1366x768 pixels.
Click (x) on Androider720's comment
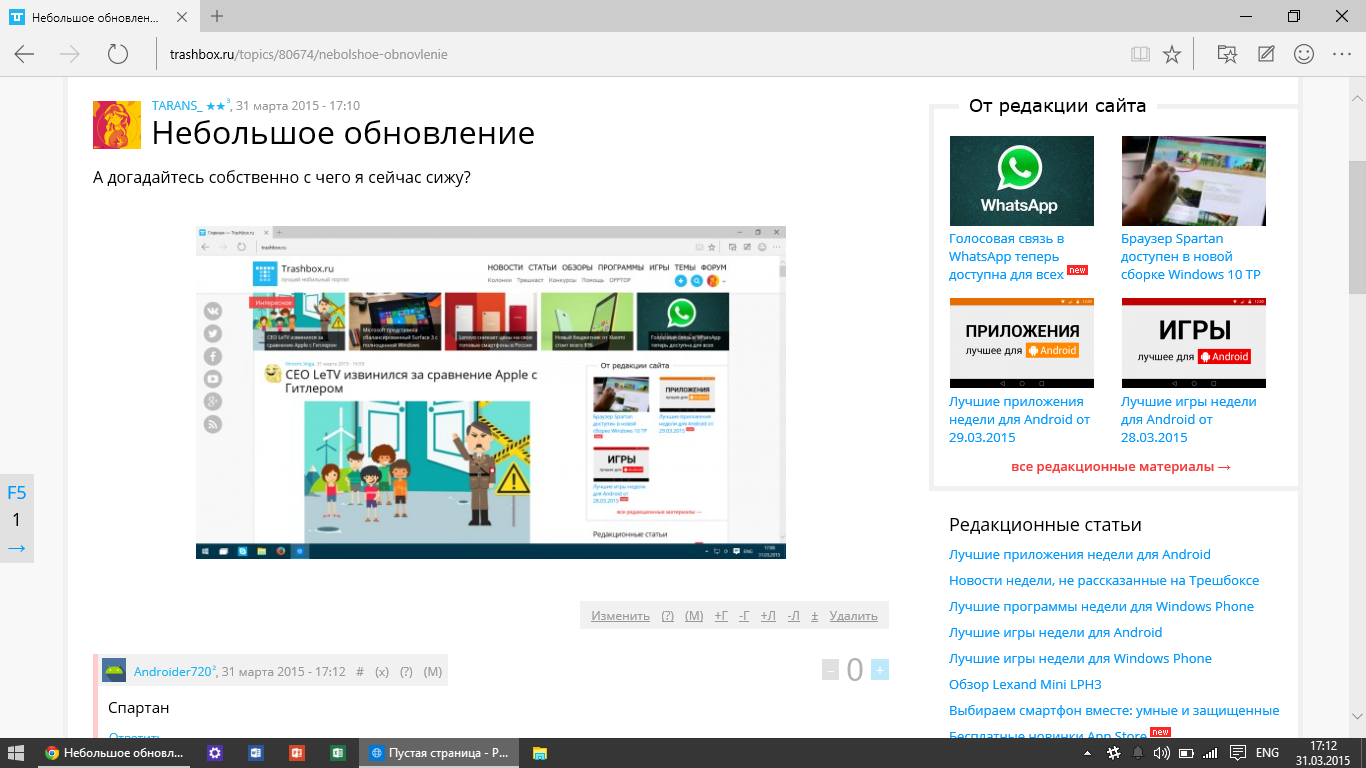tap(382, 672)
